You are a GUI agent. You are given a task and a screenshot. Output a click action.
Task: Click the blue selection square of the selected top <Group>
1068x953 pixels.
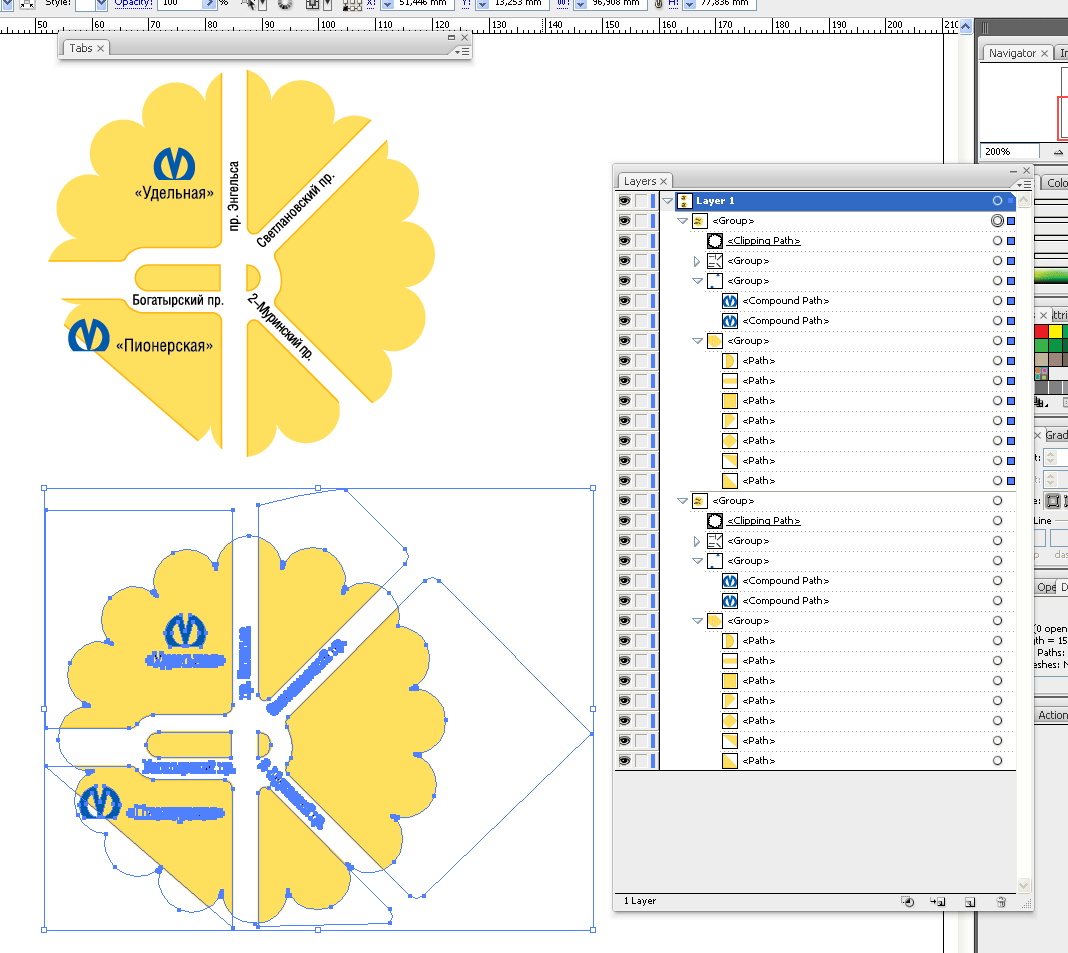click(1011, 221)
